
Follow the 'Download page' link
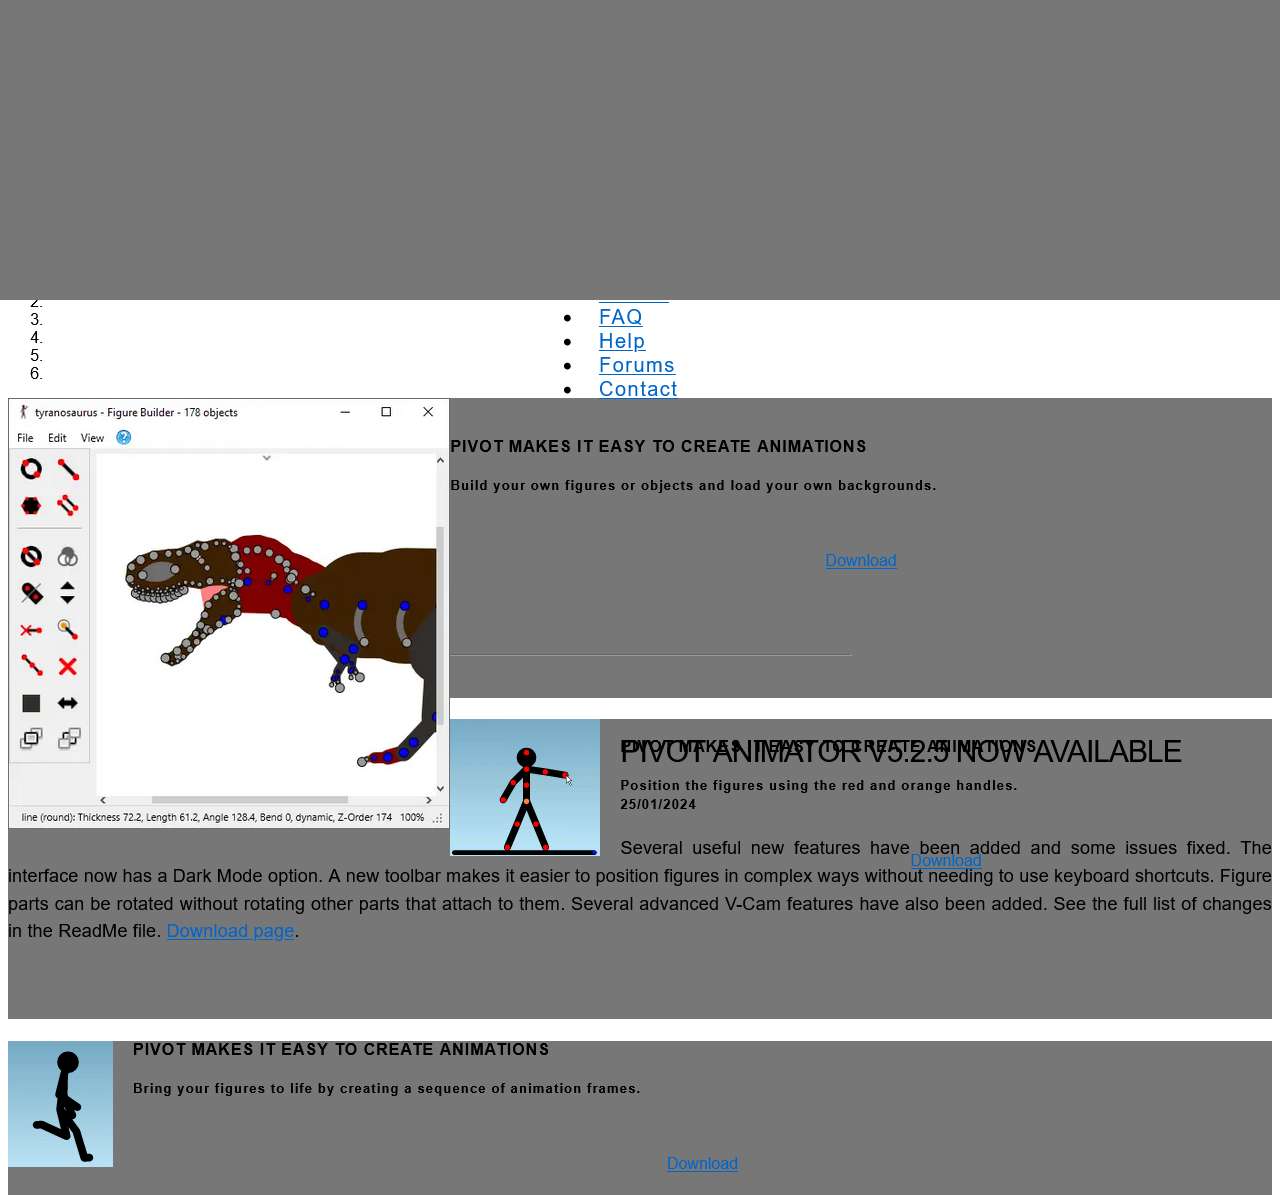coord(230,931)
